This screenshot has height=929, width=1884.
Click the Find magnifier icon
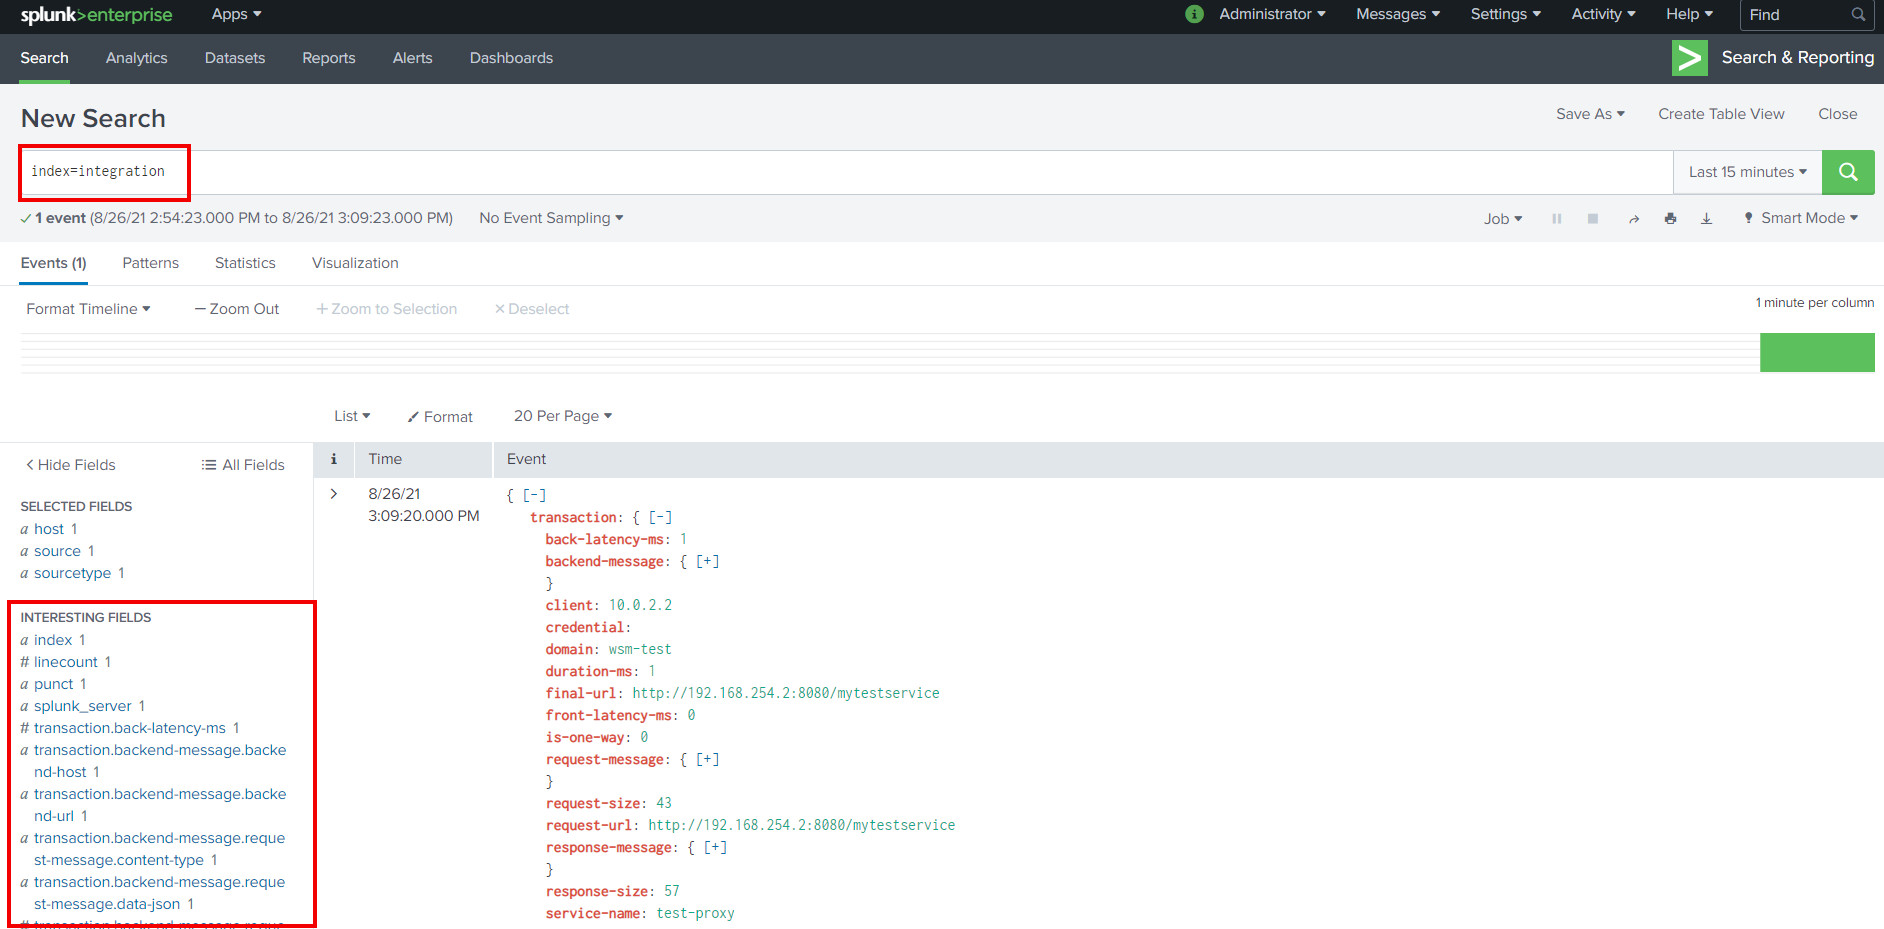point(1858,15)
